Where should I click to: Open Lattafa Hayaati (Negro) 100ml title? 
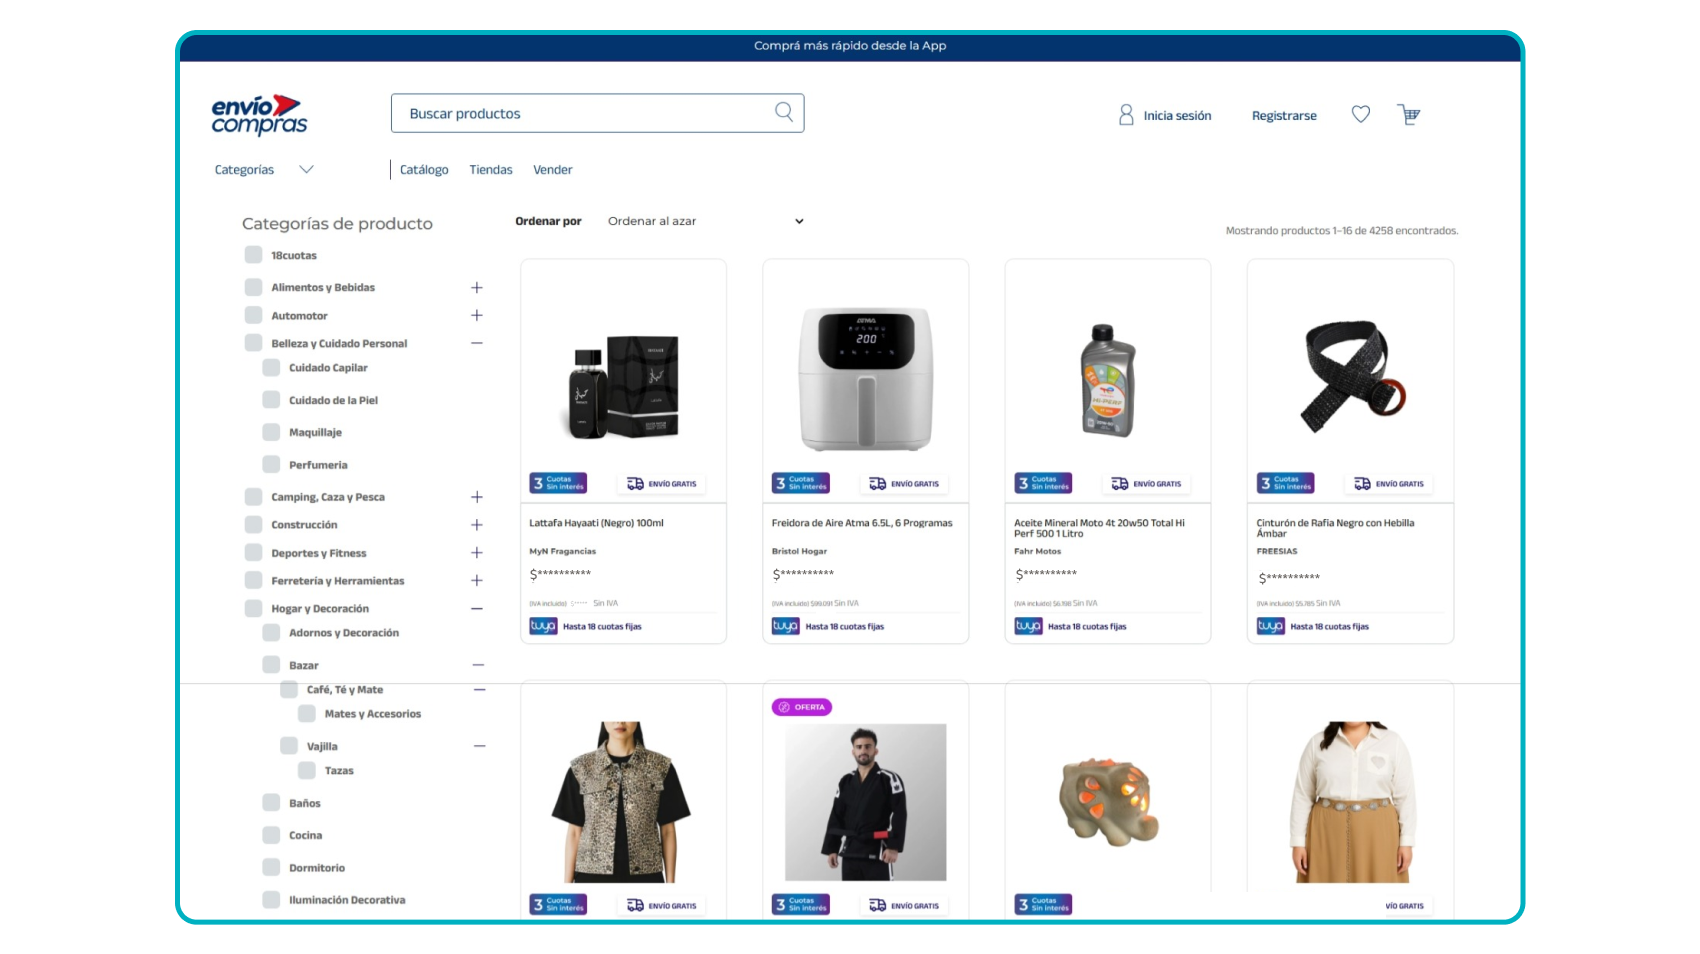pyautogui.click(x=596, y=523)
